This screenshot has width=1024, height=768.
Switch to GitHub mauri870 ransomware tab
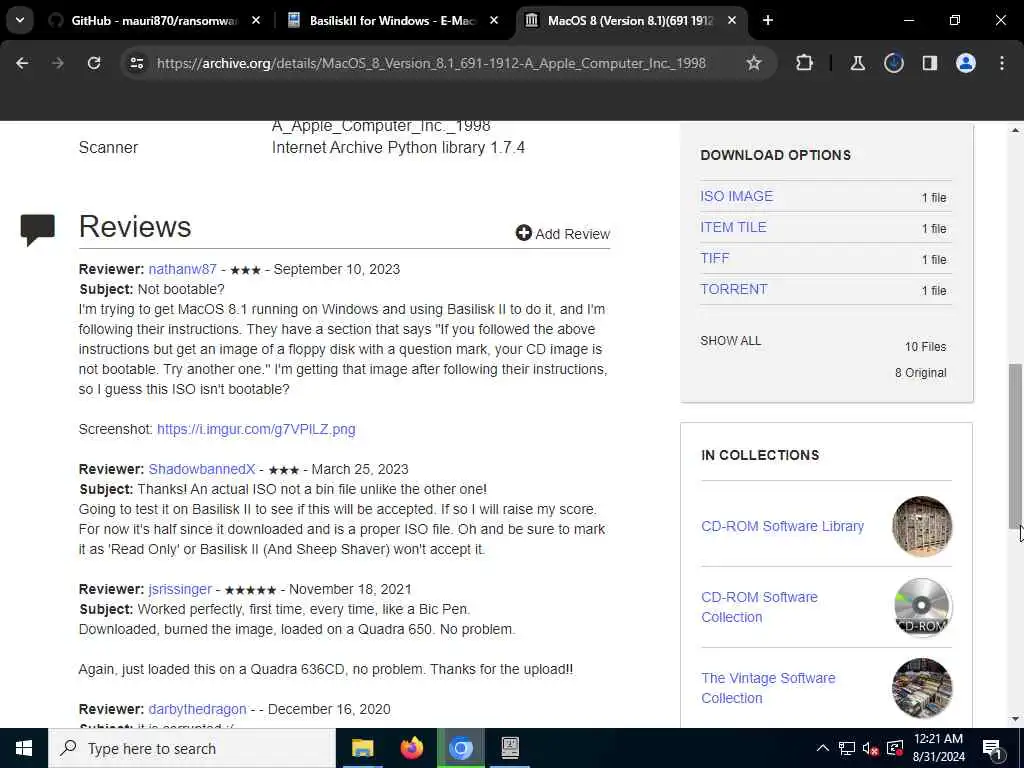[154, 20]
